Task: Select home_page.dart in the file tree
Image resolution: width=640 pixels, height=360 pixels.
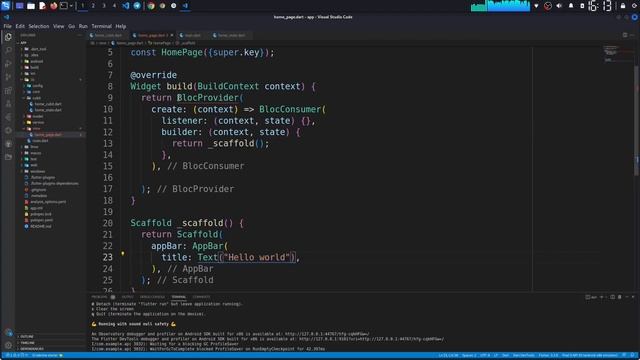Action: [50, 135]
